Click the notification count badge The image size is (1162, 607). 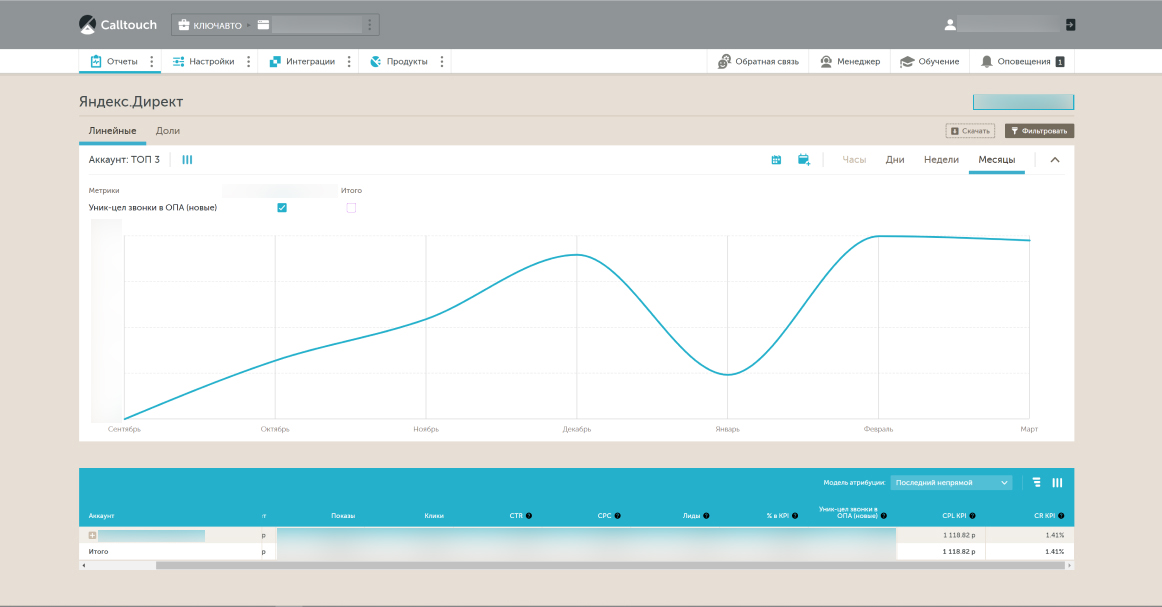(x=1060, y=62)
